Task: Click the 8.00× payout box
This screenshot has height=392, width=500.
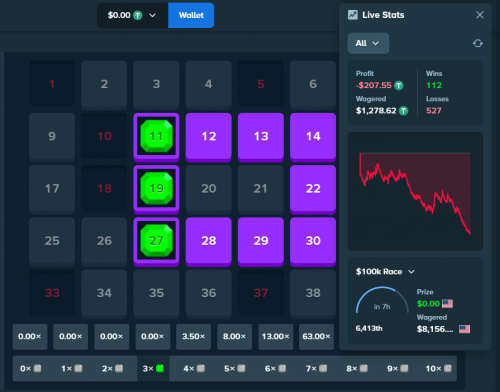Action: (x=234, y=337)
